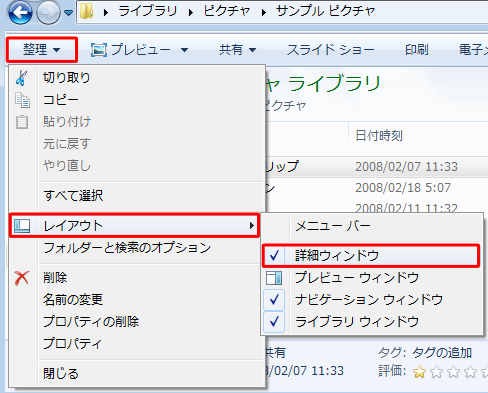Toggle メニュー バー in layout submenu
The image size is (488, 393).
pyautogui.click(x=372, y=226)
